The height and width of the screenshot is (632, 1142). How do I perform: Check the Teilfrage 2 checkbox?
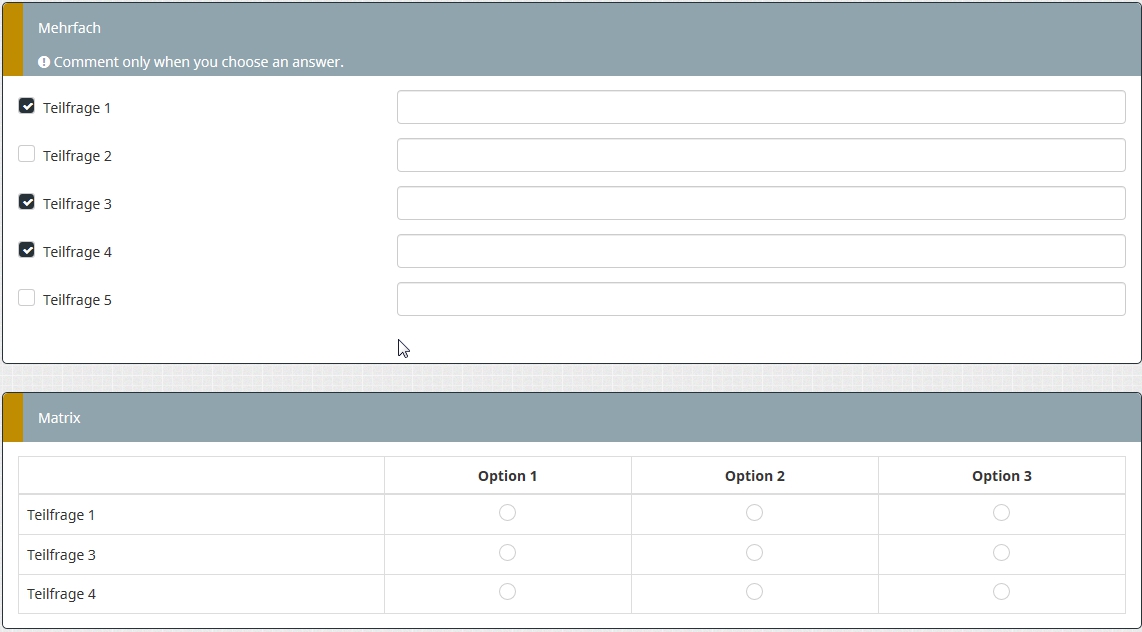coord(27,154)
